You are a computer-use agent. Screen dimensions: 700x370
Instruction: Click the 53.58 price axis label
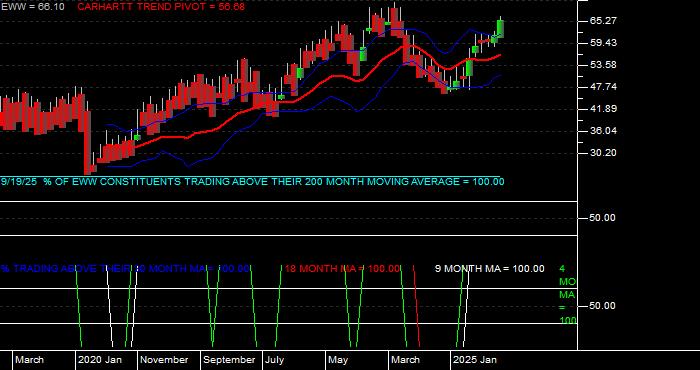(x=604, y=65)
